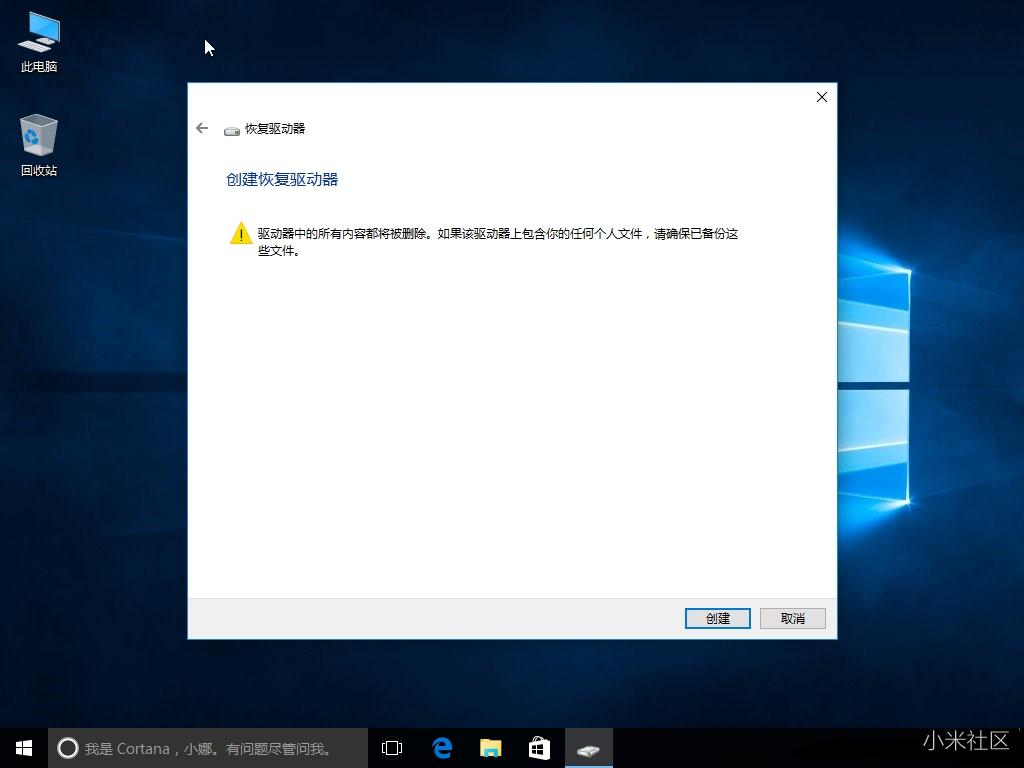The height and width of the screenshot is (768, 1024).
Task: Click the 创建恢复驱动器 blue heading
Action: pos(282,177)
